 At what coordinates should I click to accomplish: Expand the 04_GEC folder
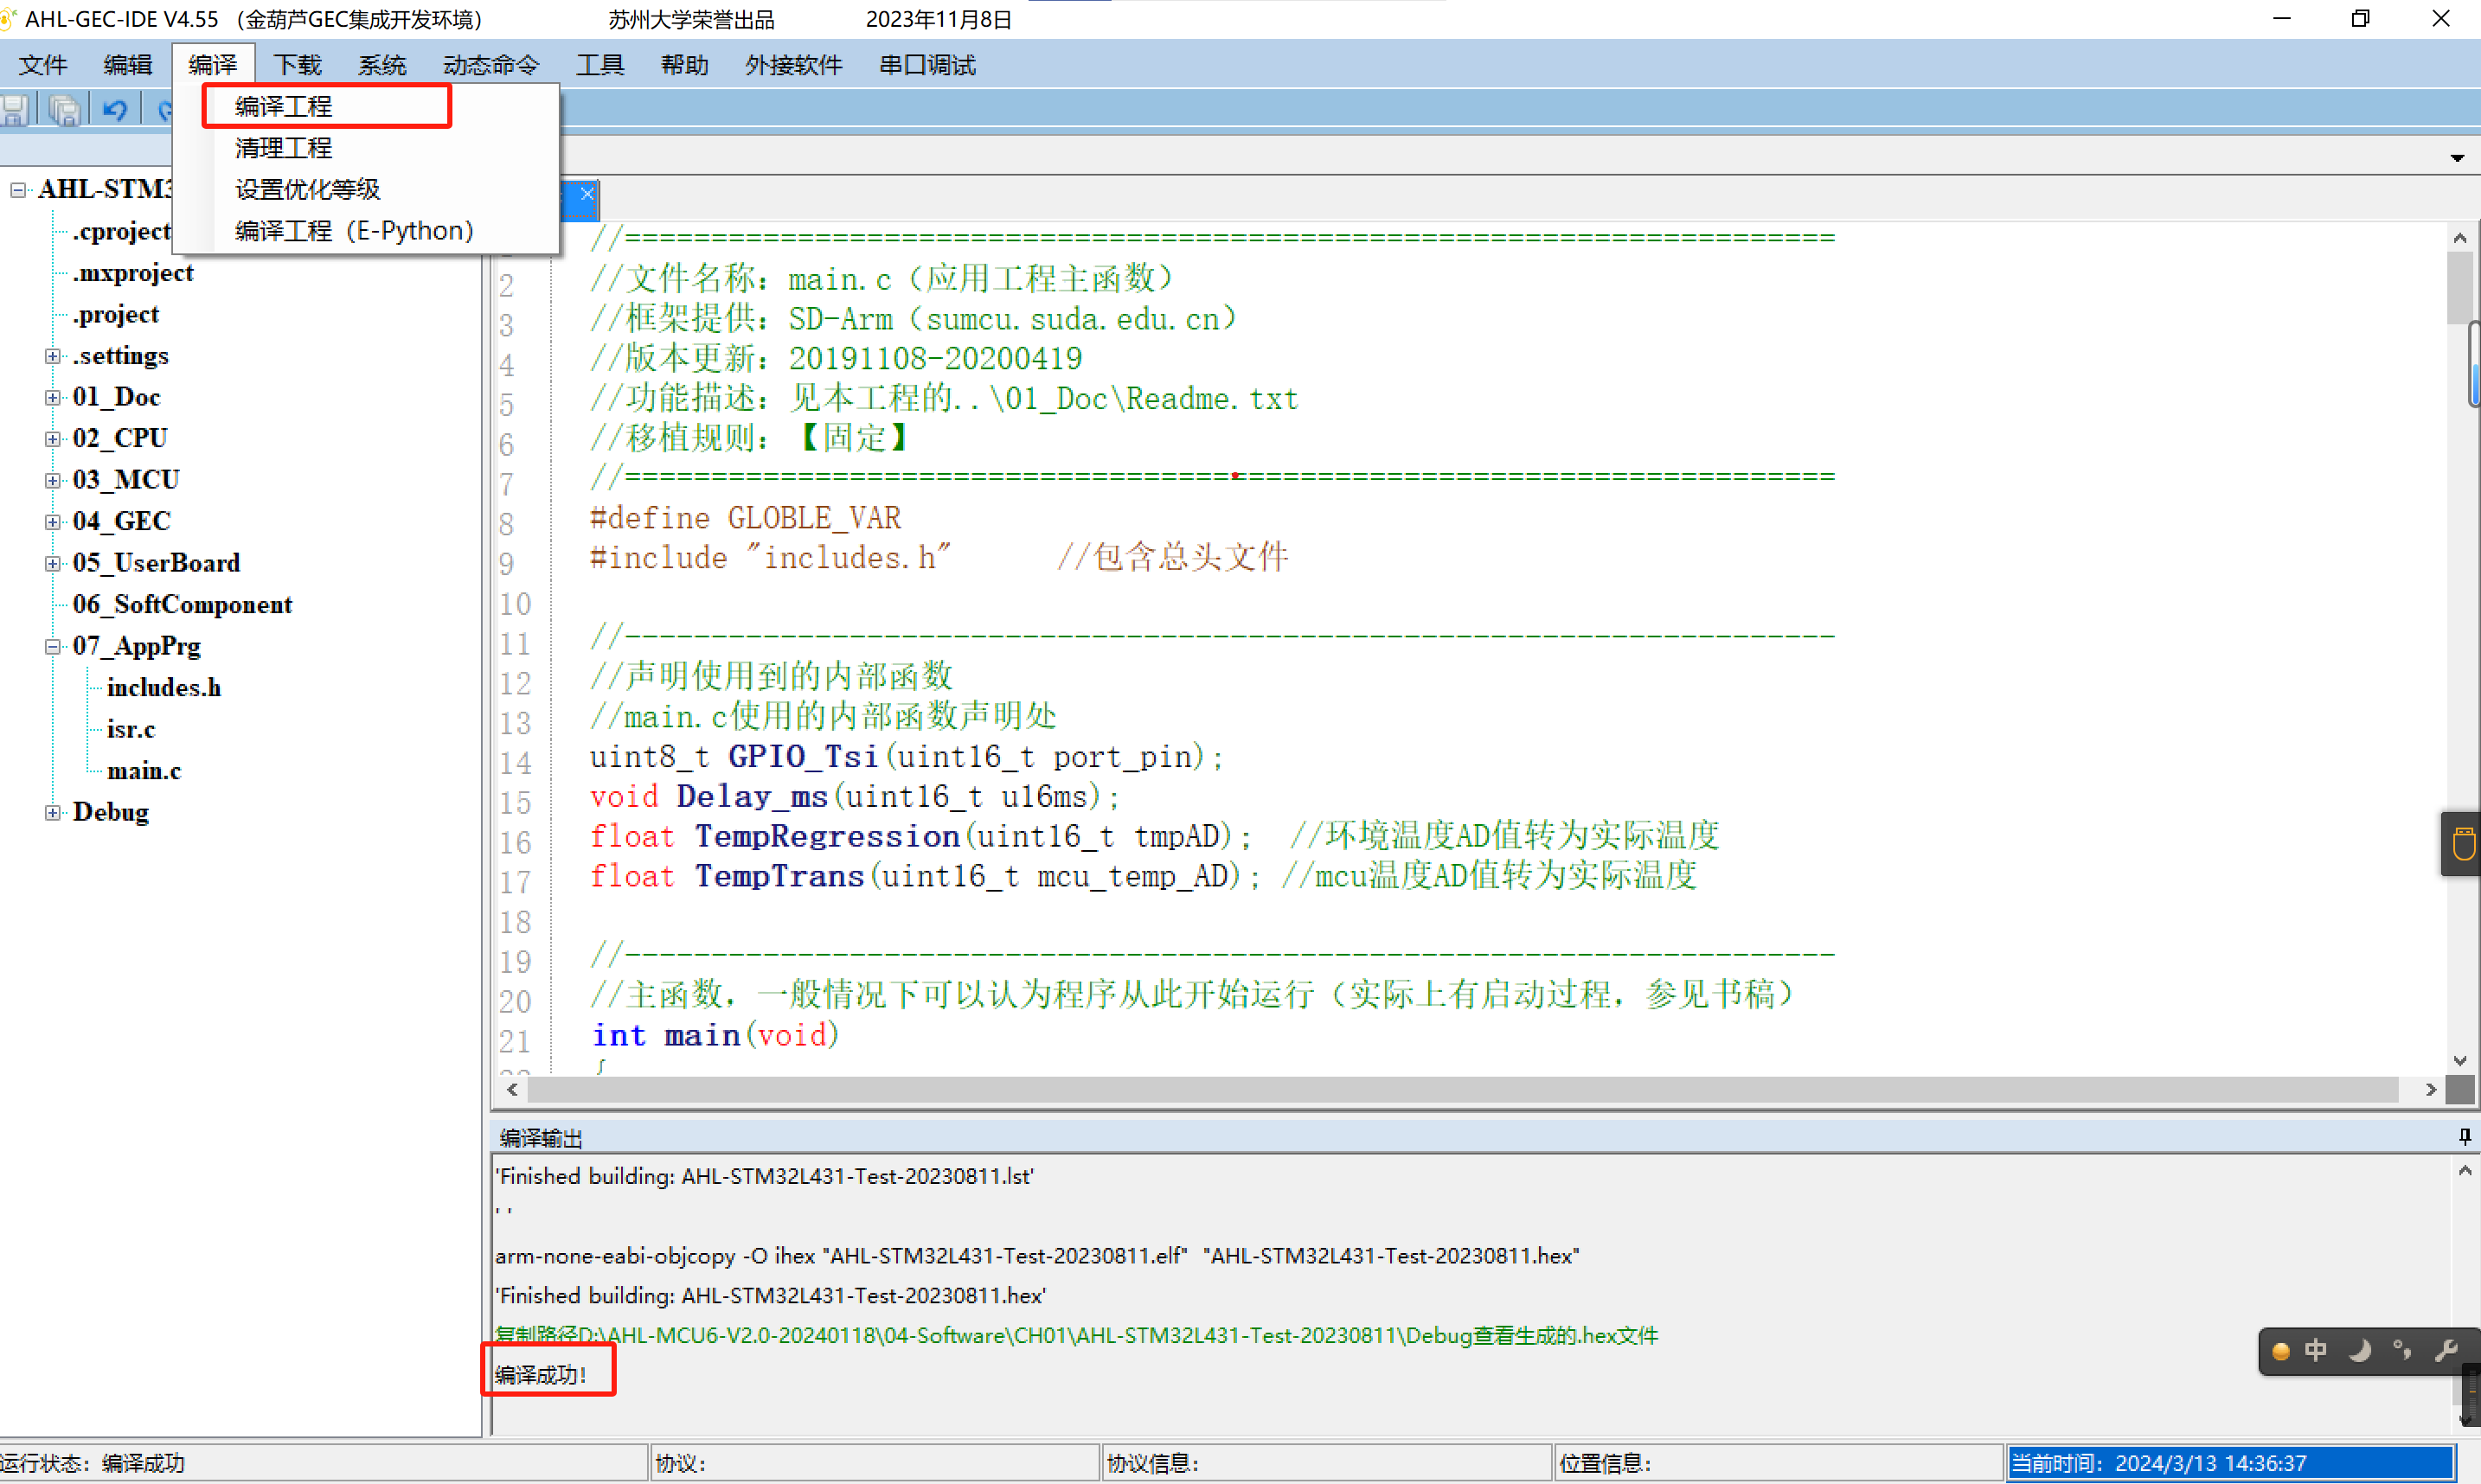coord(53,522)
